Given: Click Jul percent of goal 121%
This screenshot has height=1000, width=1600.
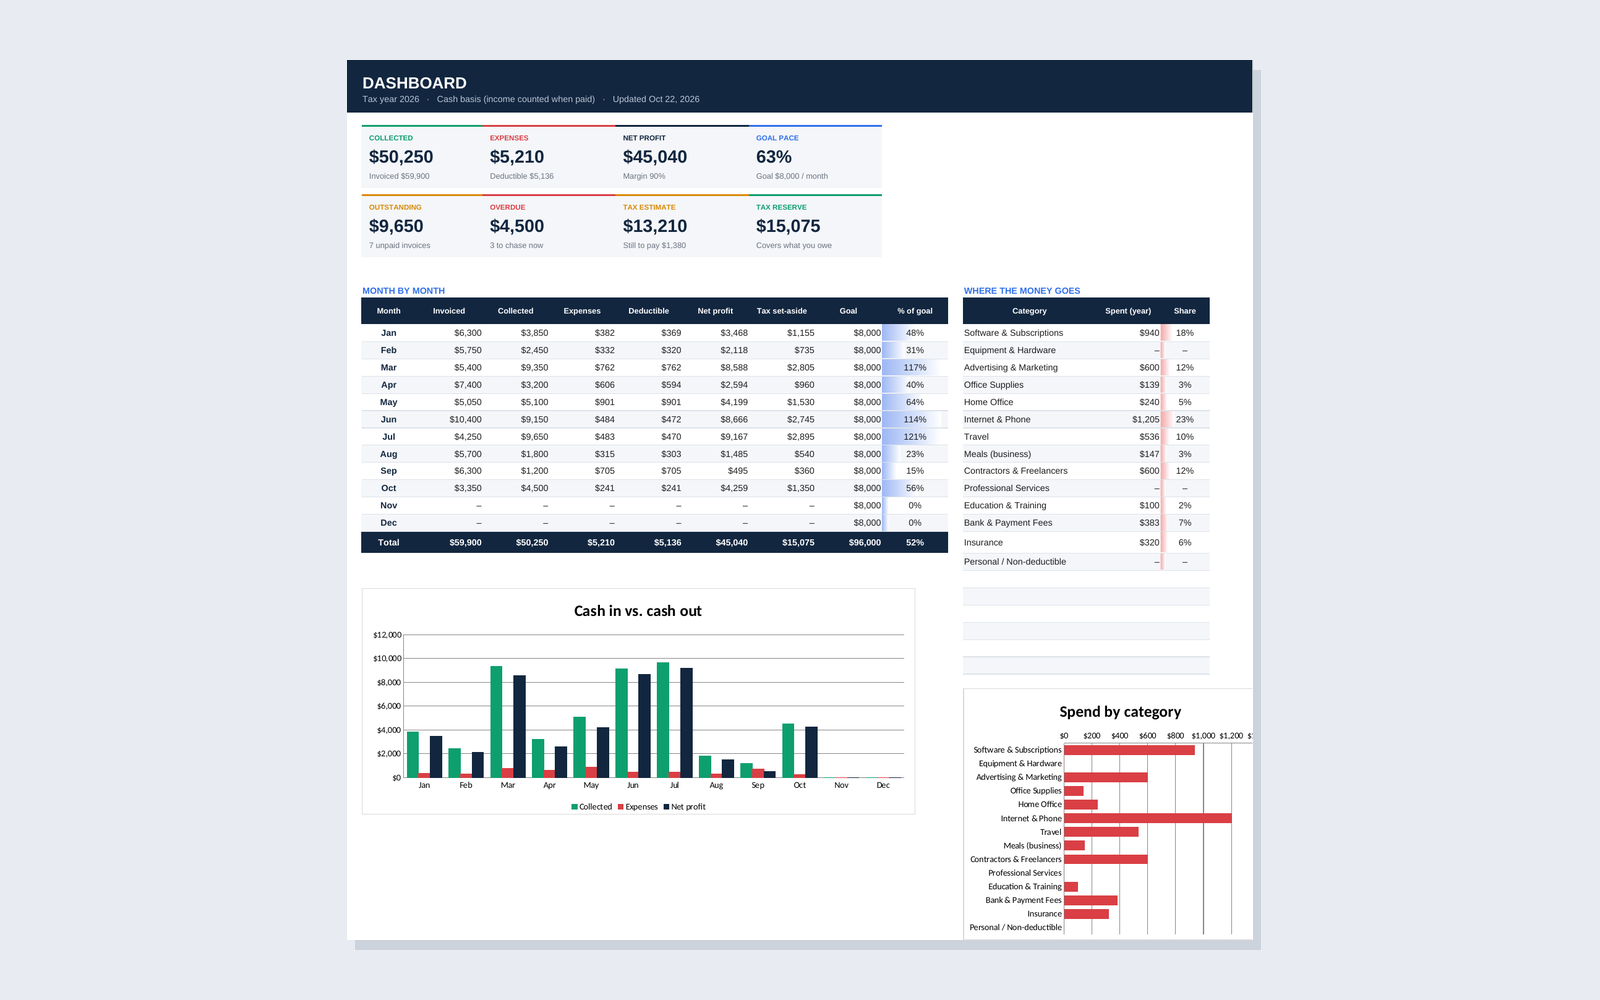Looking at the screenshot, I should click(915, 437).
